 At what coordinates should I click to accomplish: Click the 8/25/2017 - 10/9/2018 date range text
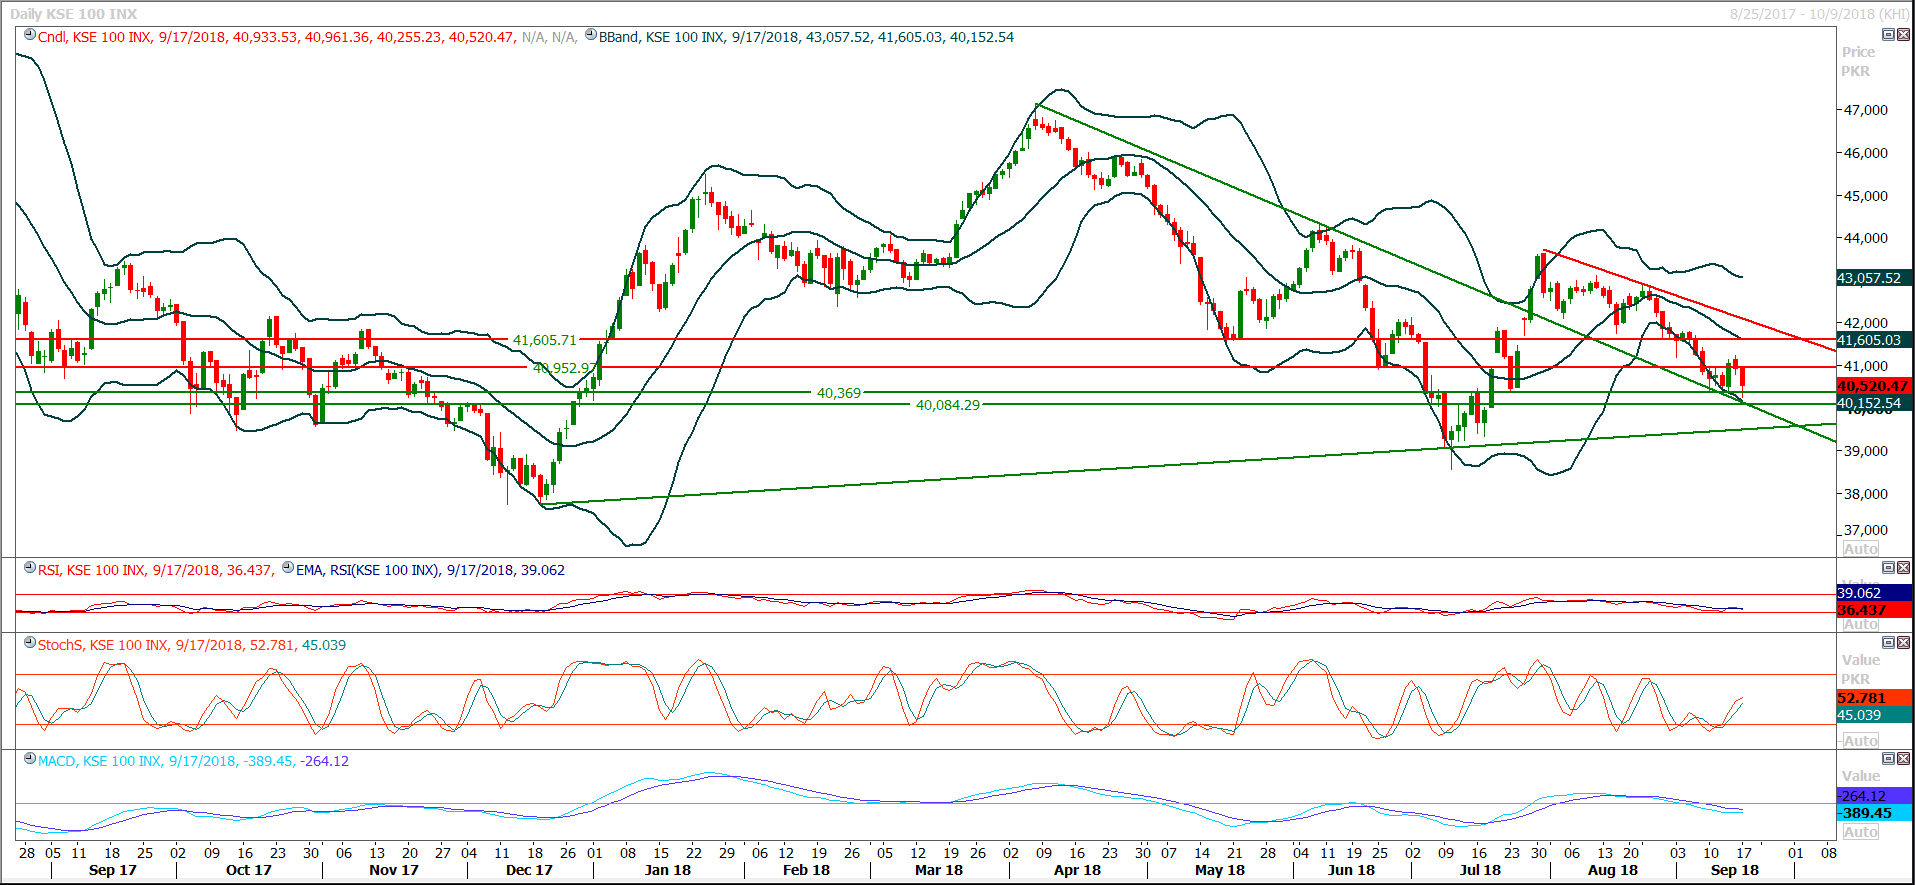(1820, 14)
